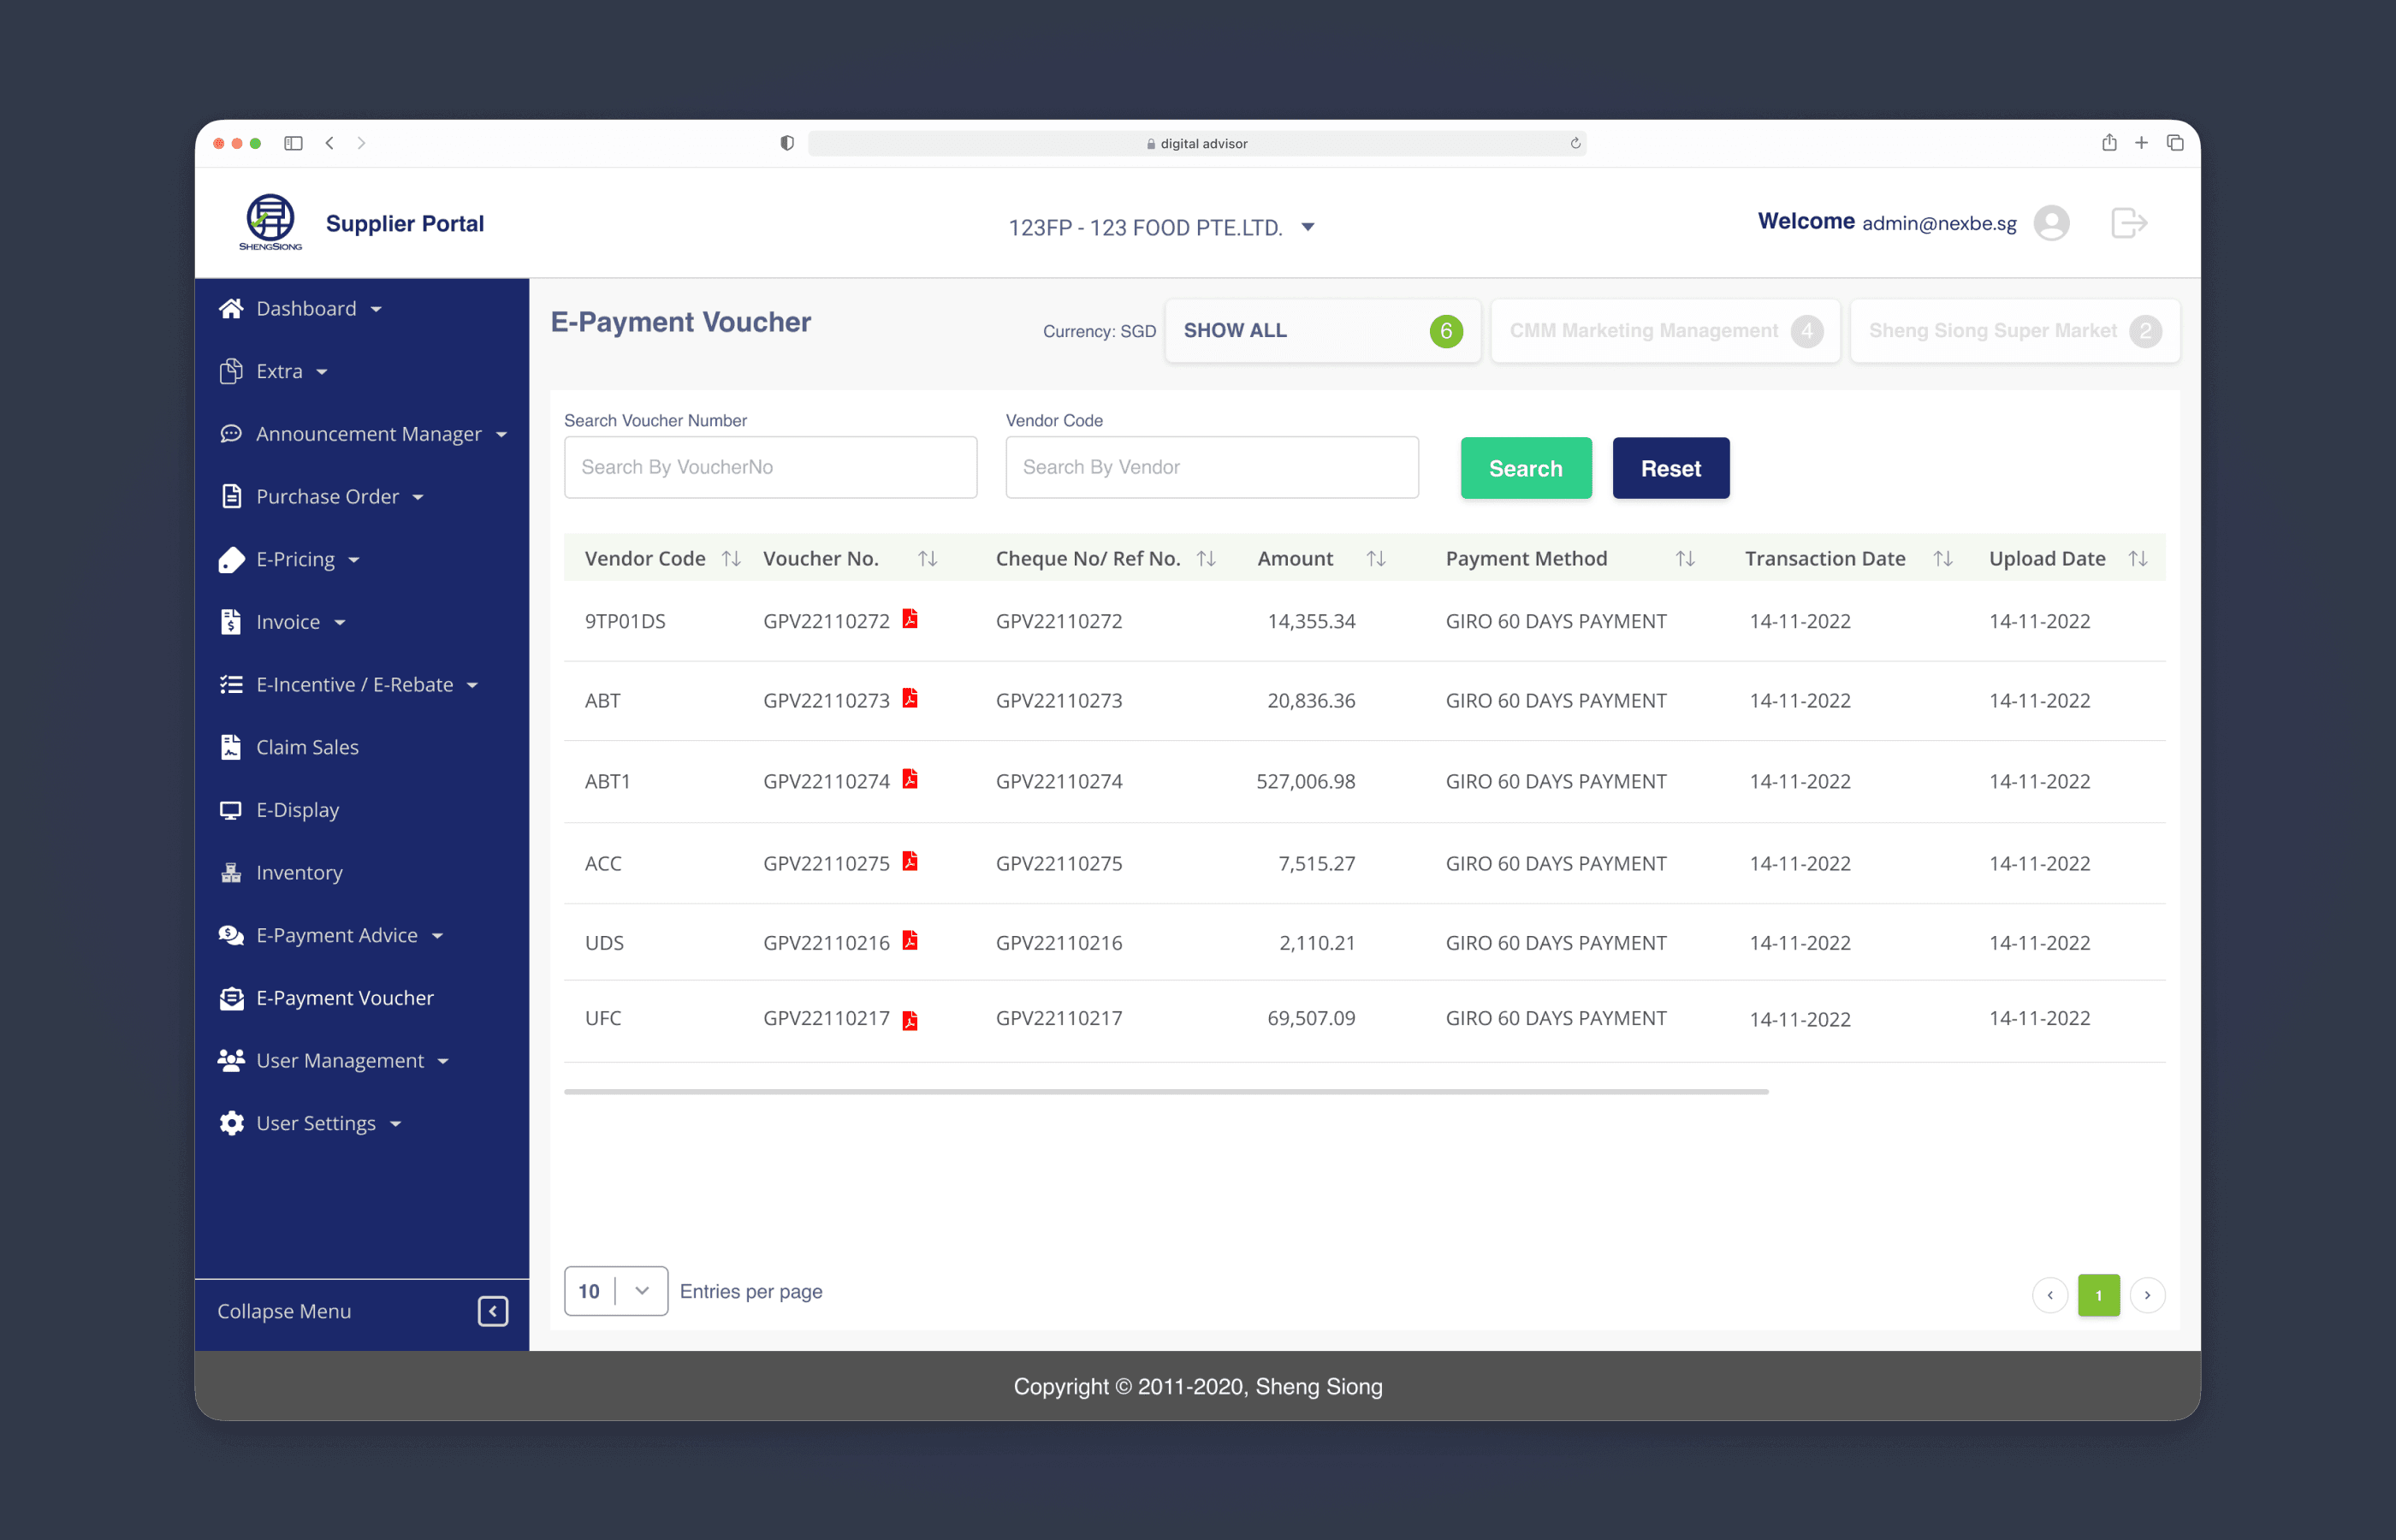
Task: Click the Collapse Menu arrow icon
Action: coord(493,1311)
